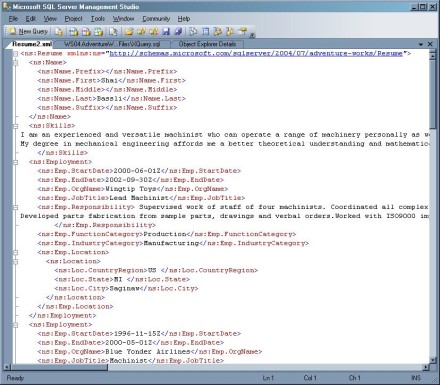Open an Analysis Services MDX Query

pos(73,32)
